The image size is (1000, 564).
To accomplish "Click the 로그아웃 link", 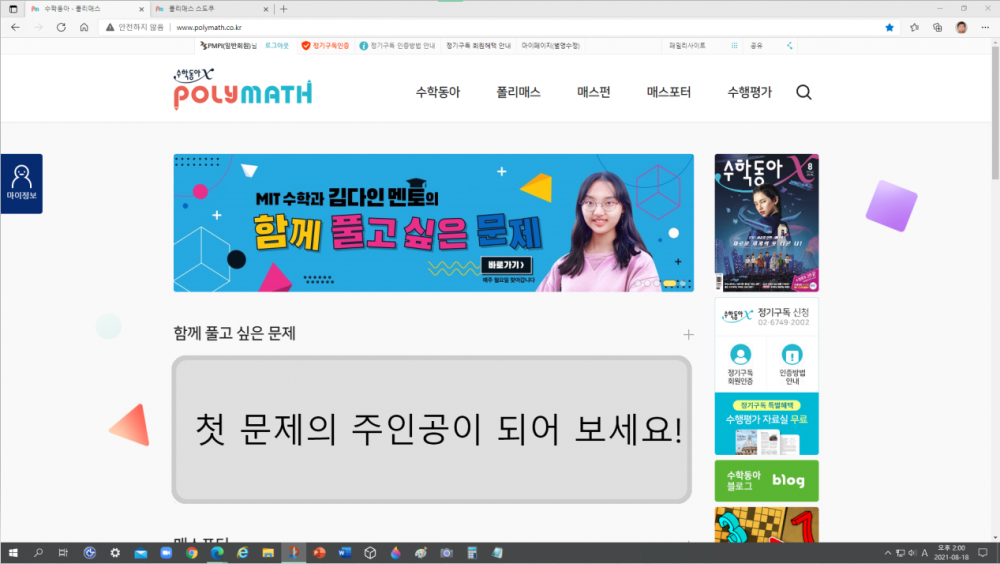I will [x=277, y=45].
